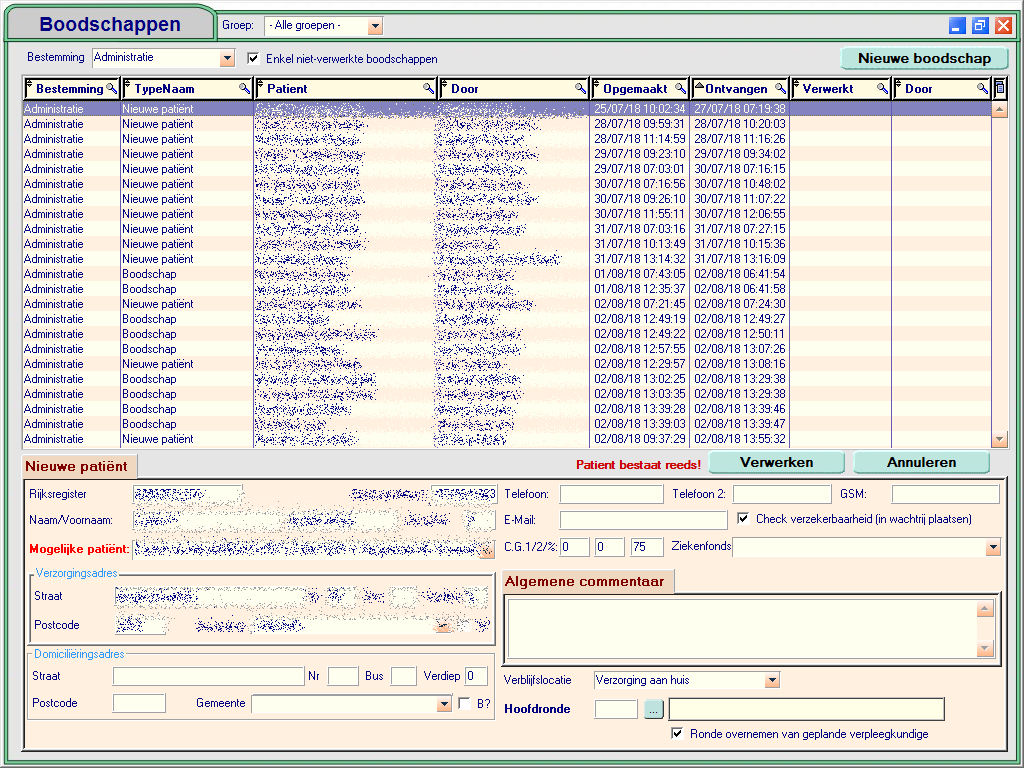
Task: Click search icon in Patient column header
Action: tap(428, 89)
